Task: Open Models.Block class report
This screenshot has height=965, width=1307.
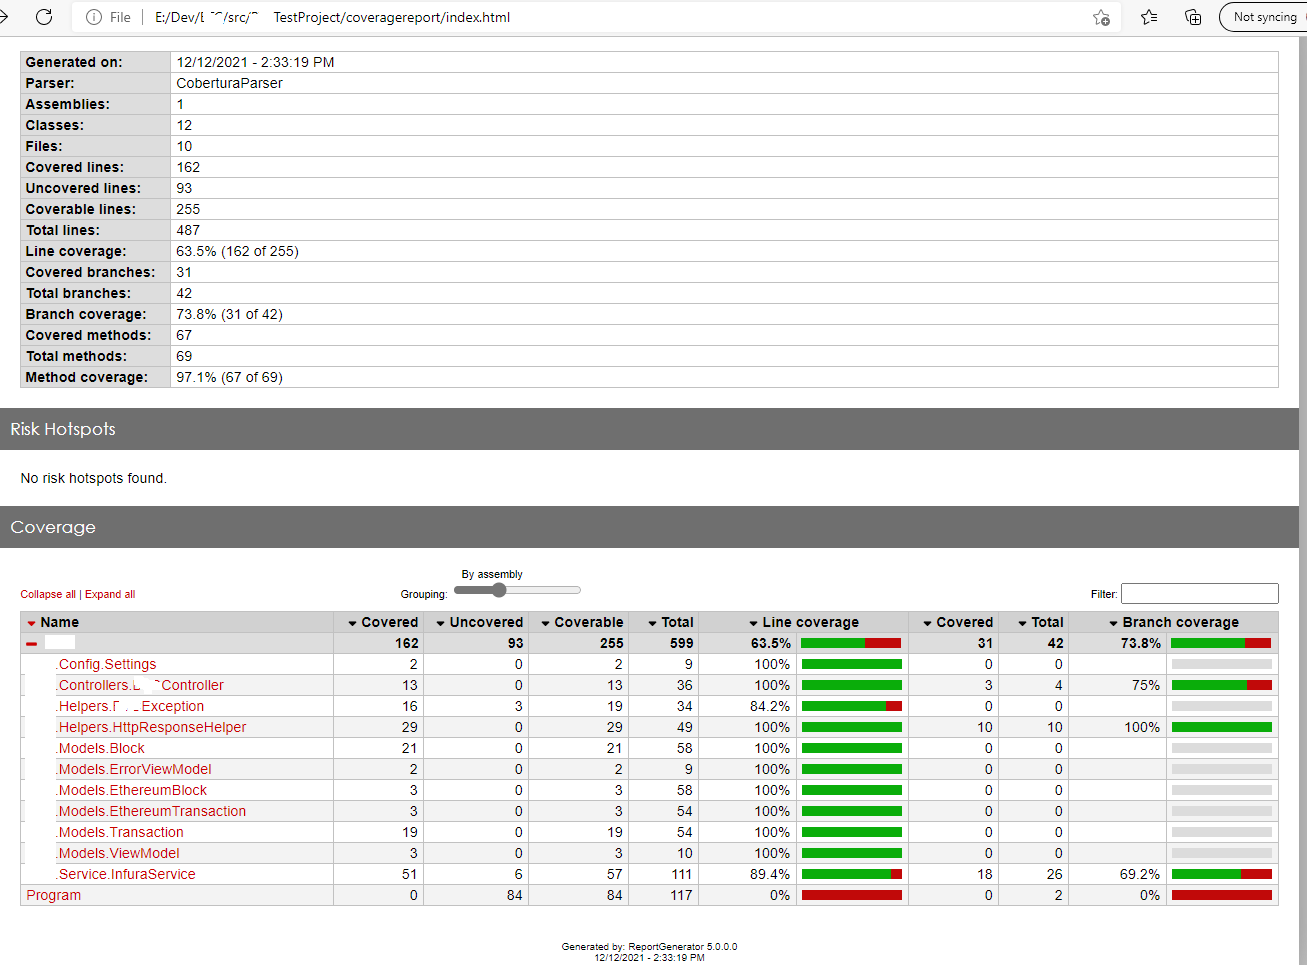Action: coord(100,748)
